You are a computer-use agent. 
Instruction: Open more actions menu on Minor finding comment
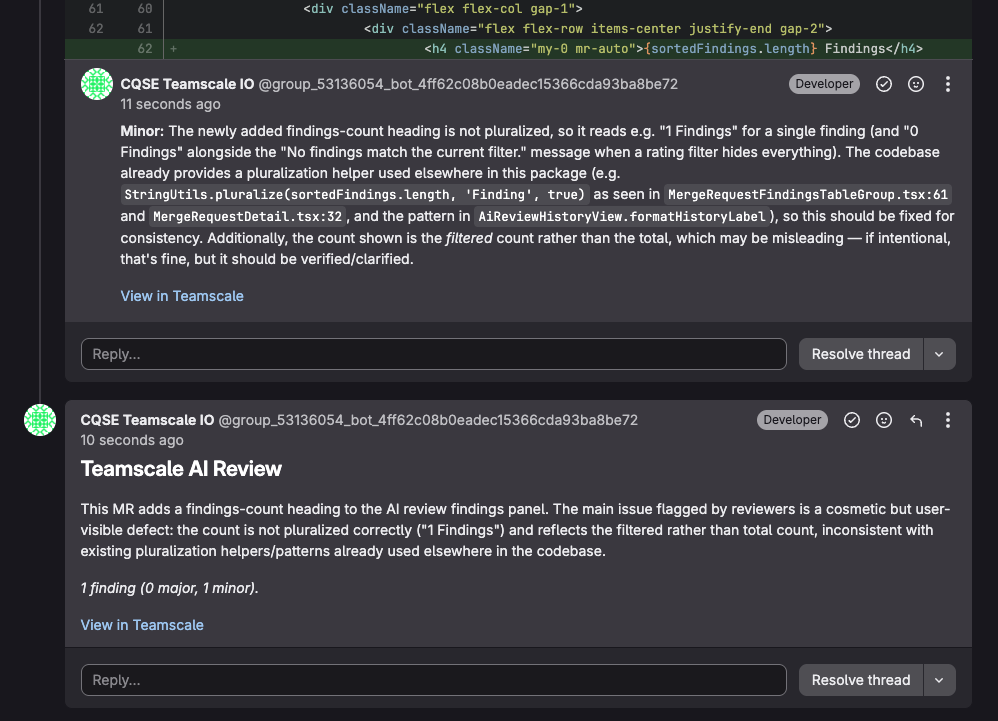coord(948,84)
